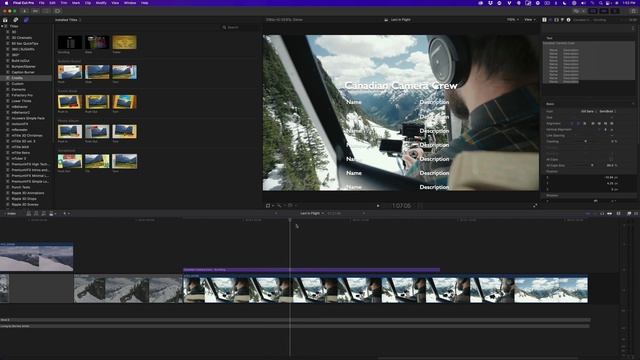This screenshot has width=640, height=360.
Task: Click the connect clip edit button
Action: click(x=29, y=213)
